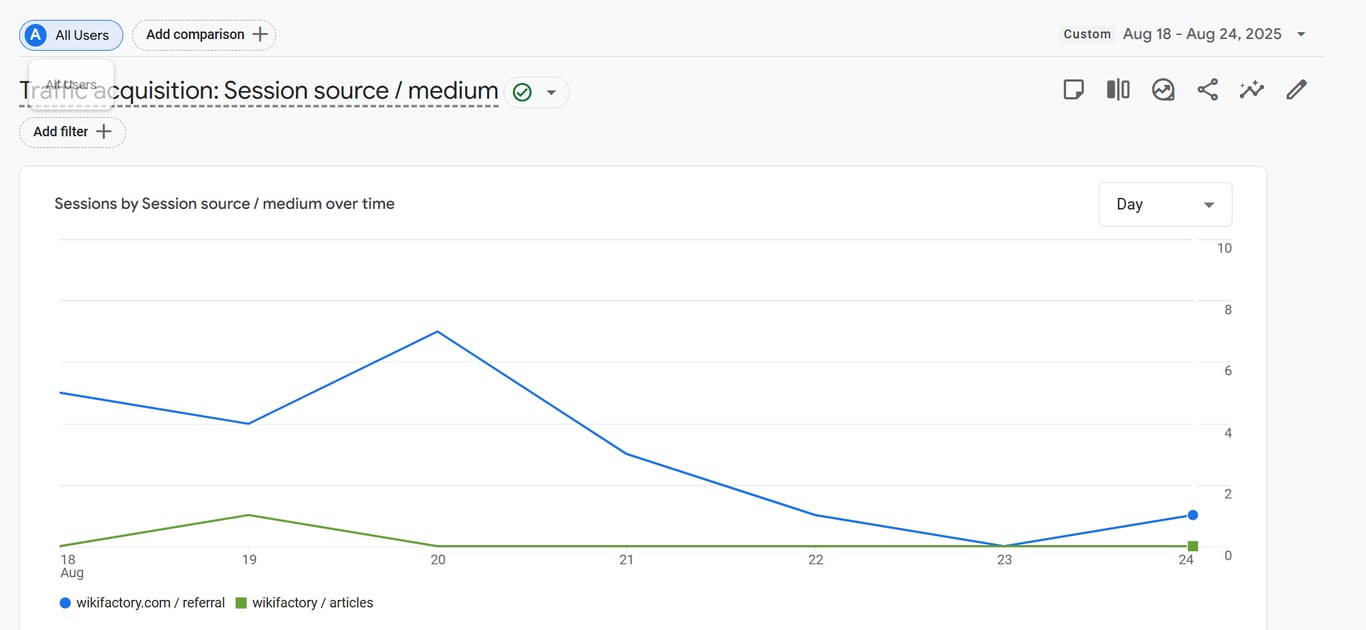Click the edit comparisons columns icon

[1118, 90]
